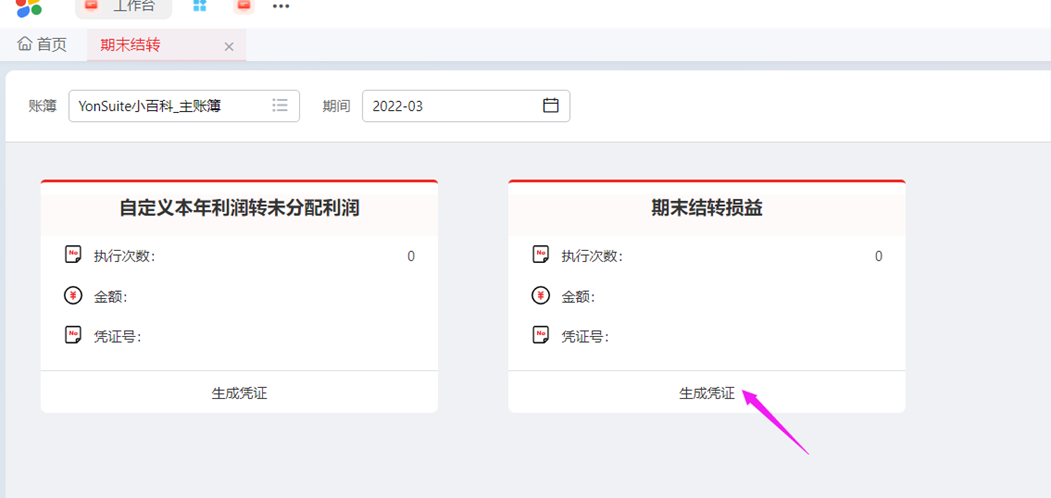Open the blue grid apps icon
The image size is (1051, 498).
point(200,5)
